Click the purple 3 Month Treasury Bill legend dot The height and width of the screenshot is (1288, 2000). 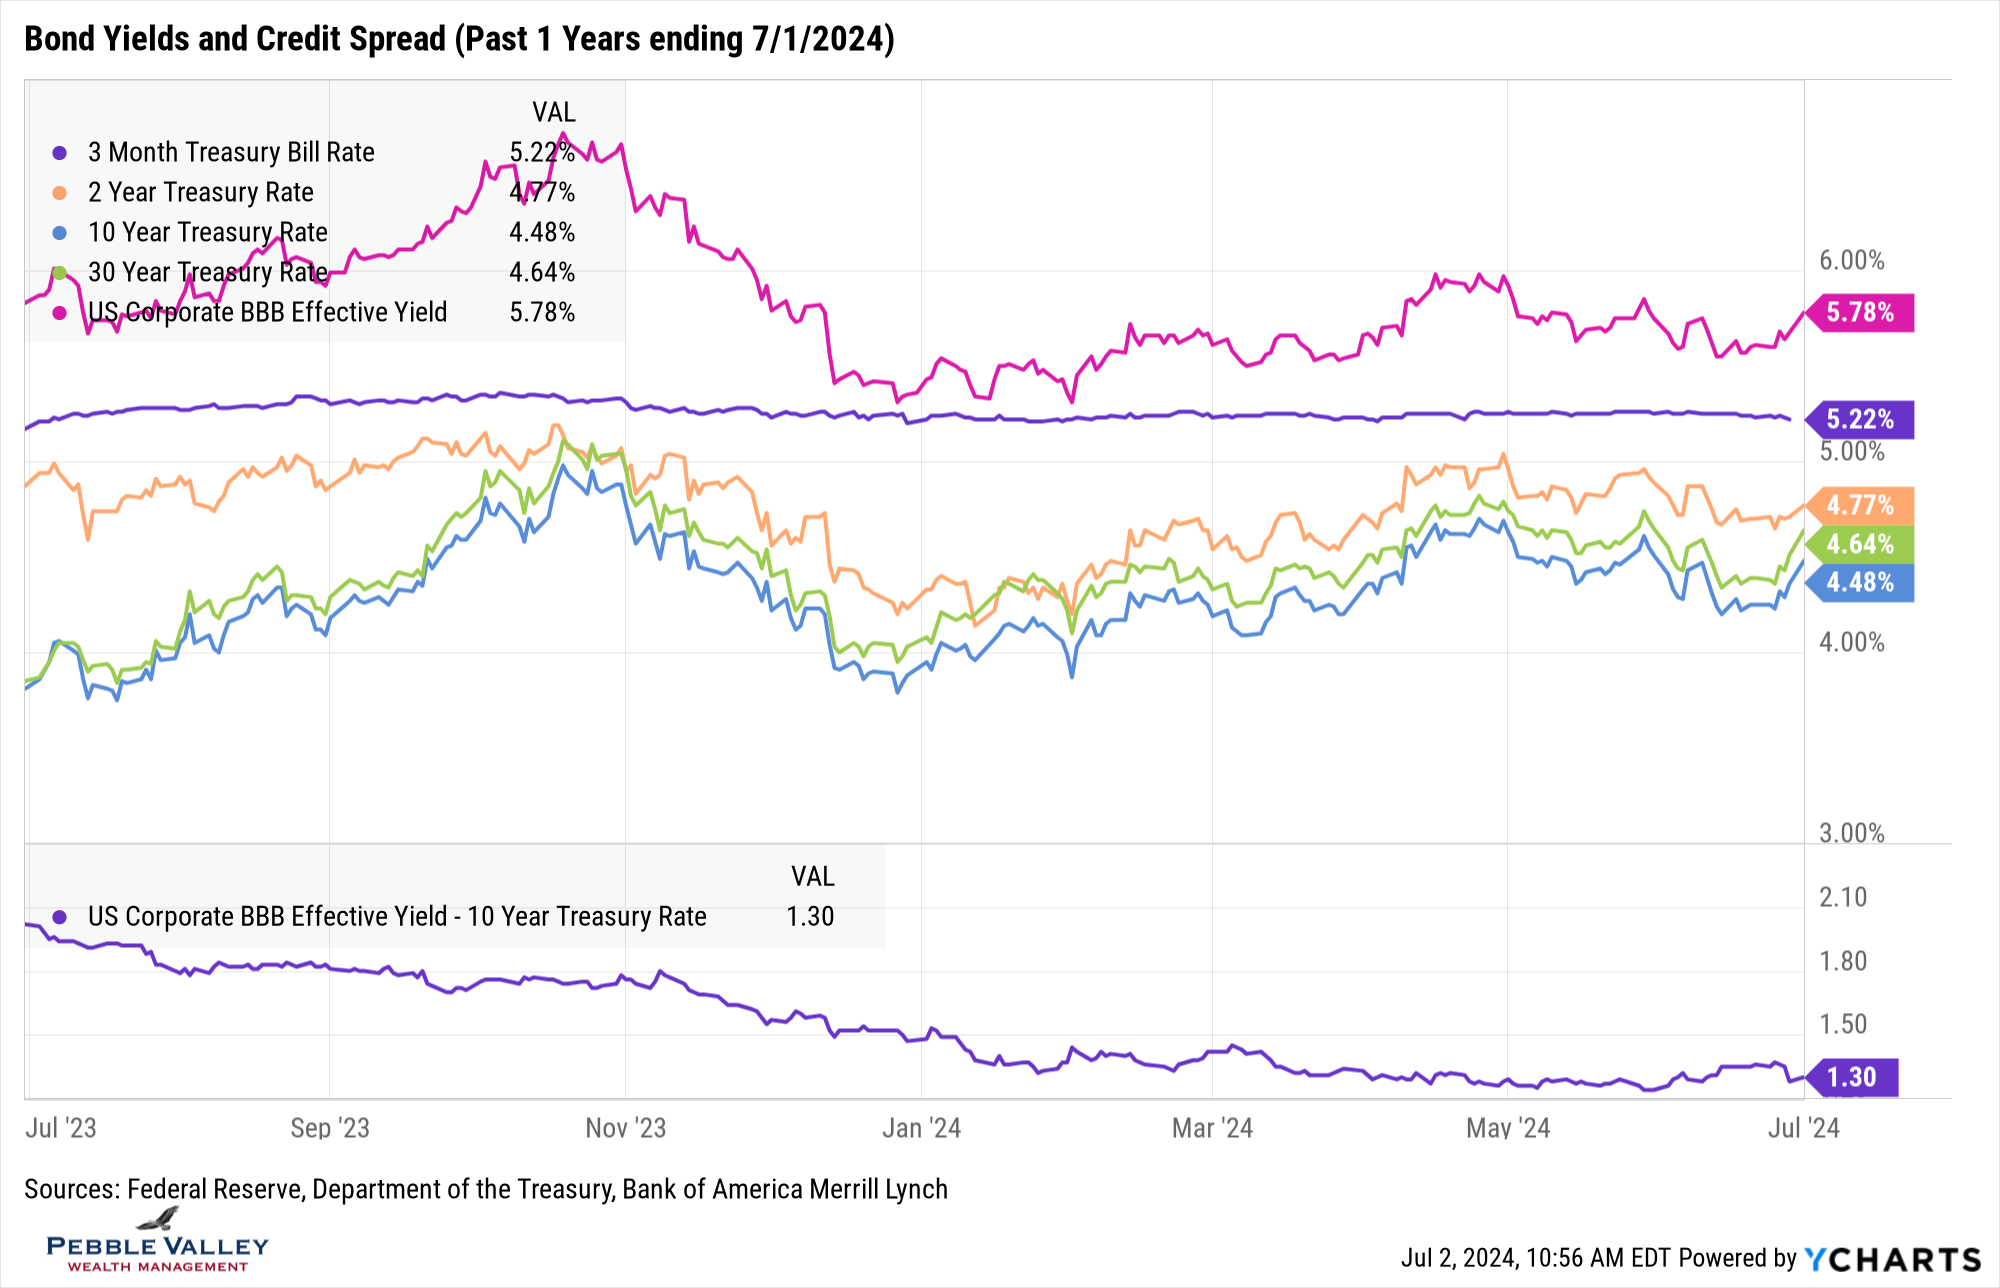click(x=60, y=153)
